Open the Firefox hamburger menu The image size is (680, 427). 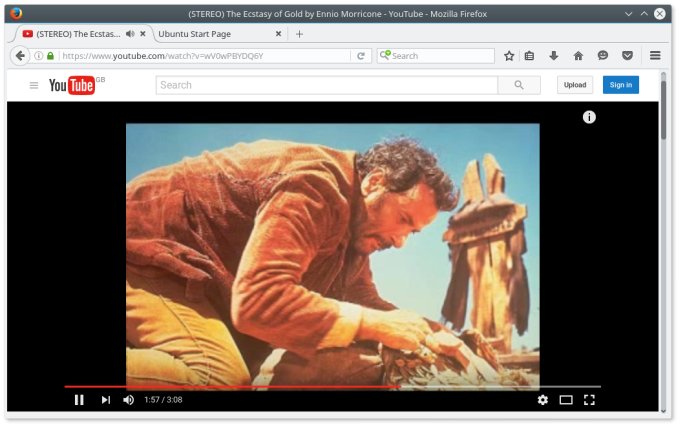point(655,55)
